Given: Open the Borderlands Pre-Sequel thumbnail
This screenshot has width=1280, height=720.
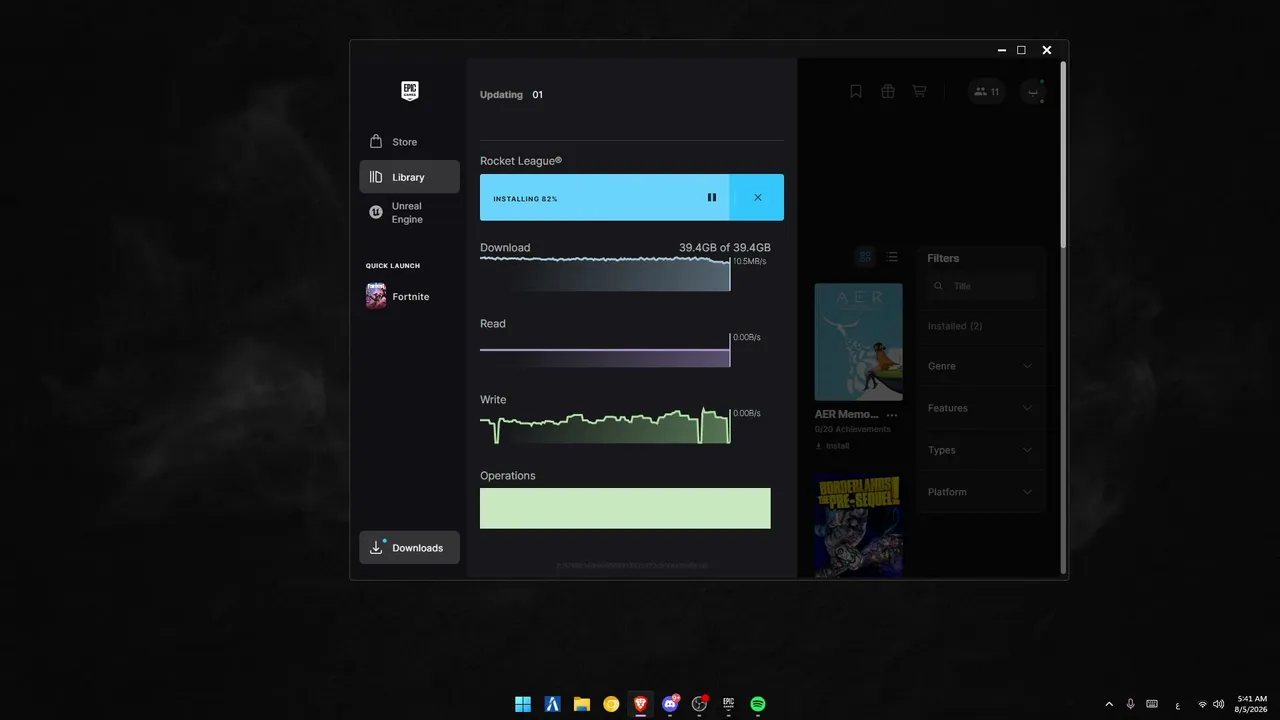Looking at the screenshot, I should coord(858,524).
